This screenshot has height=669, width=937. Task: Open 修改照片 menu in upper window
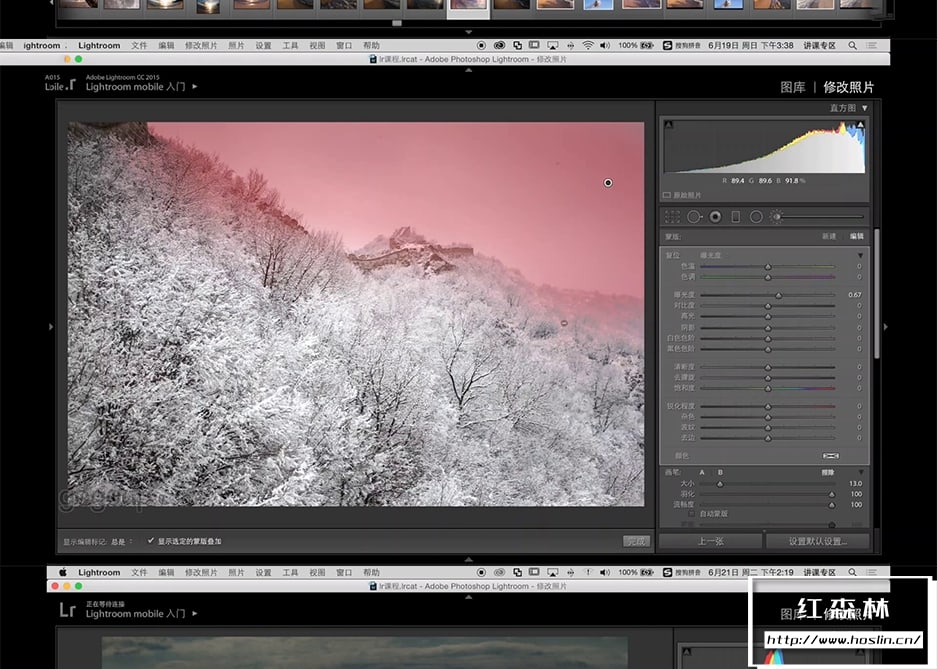201,45
